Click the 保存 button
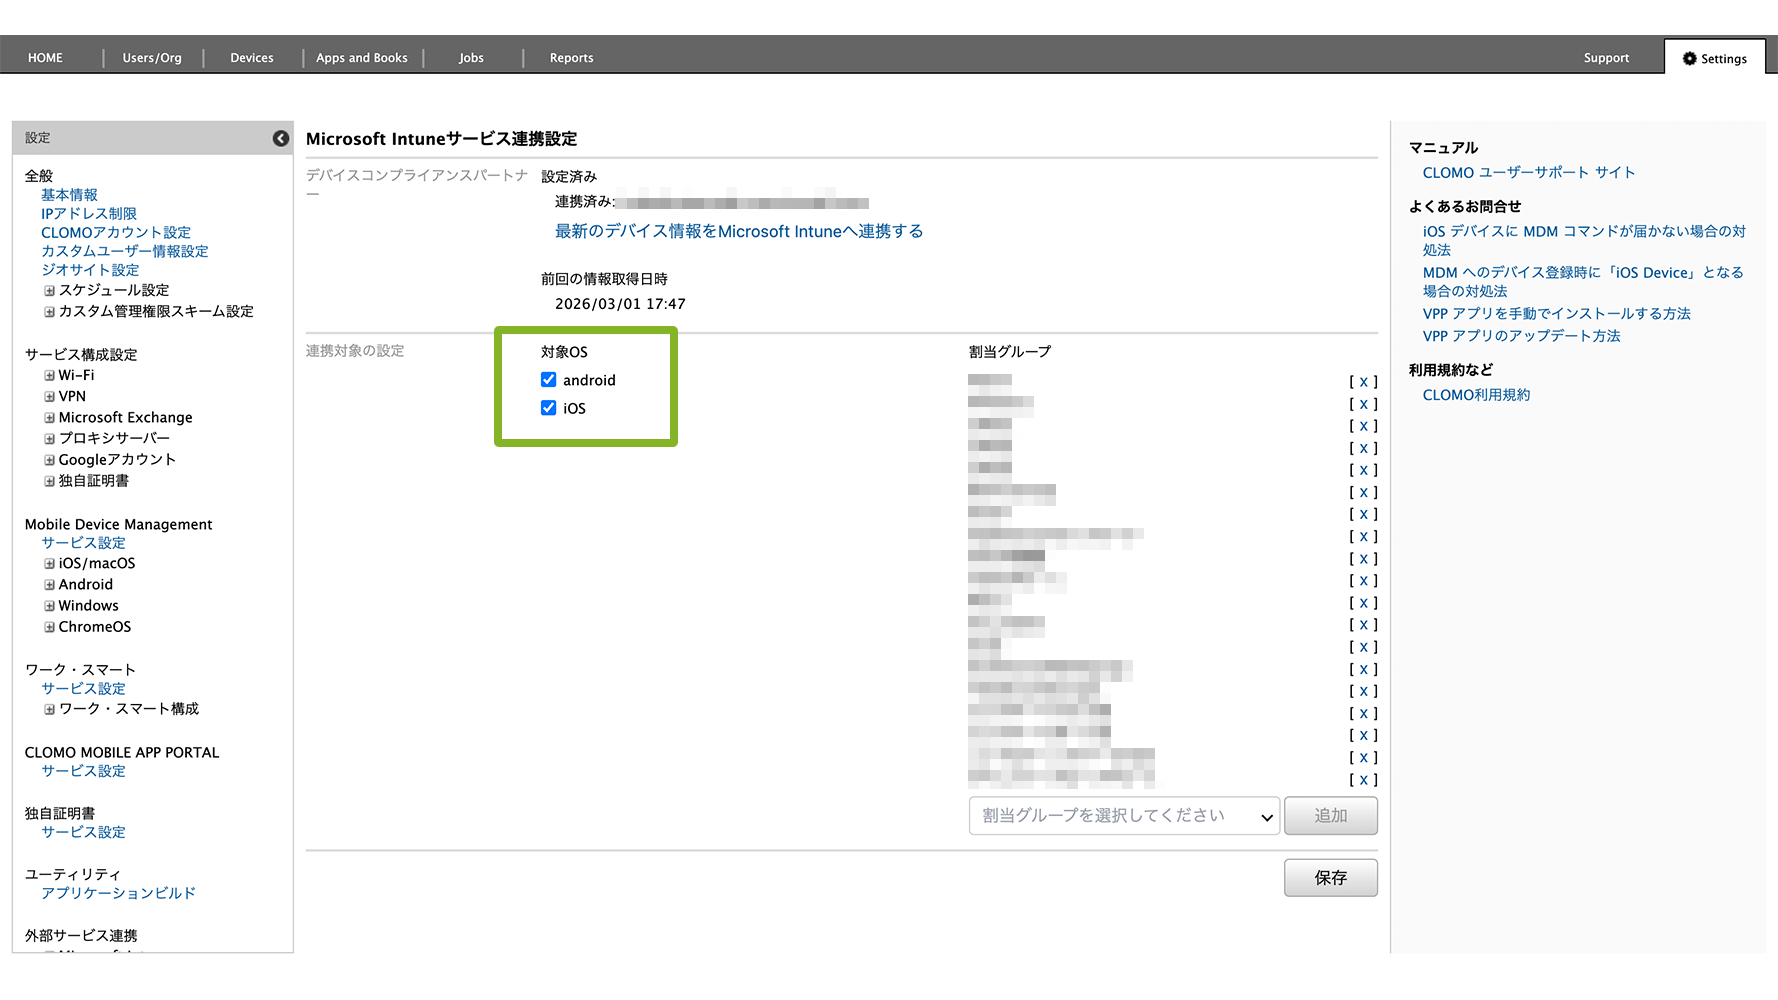 (x=1330, y=878)
